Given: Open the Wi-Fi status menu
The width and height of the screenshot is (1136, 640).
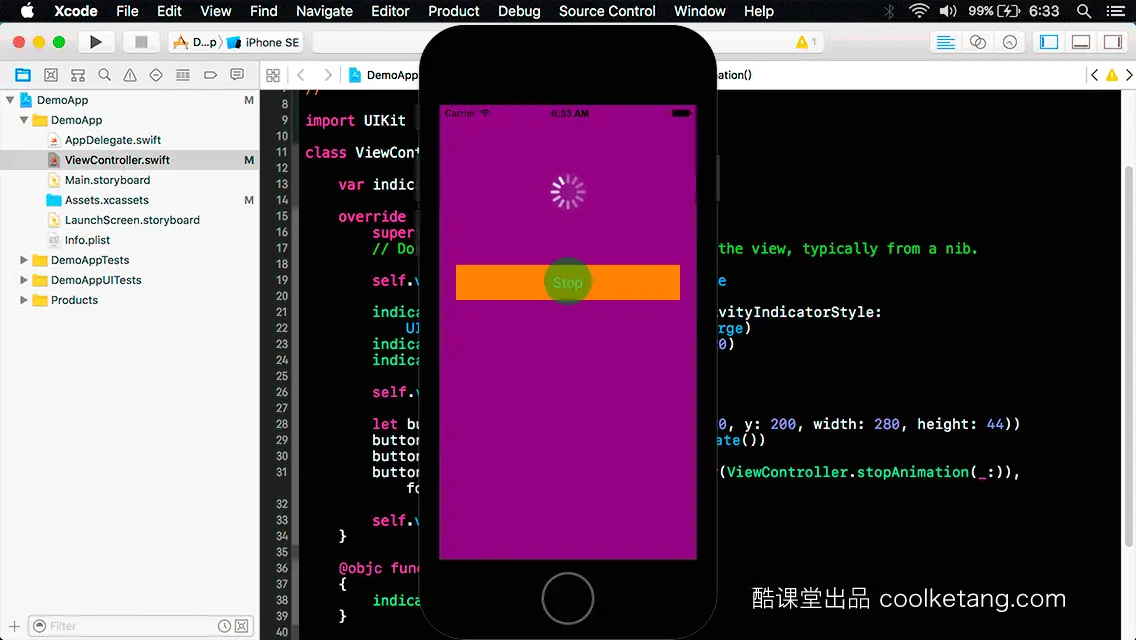Looking at the screenshot, I should pyautogui.click(x=919, y=11).
